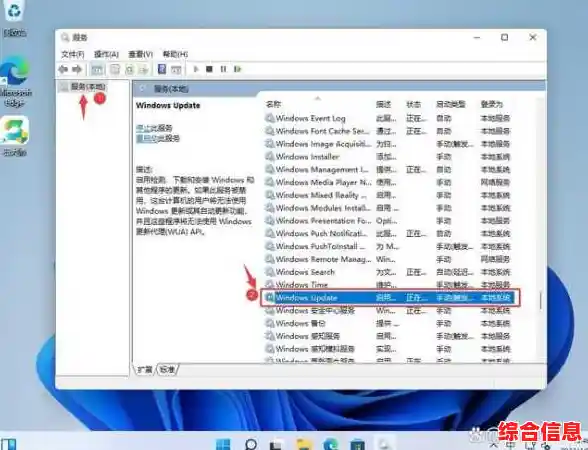
Task: Select the Windows PushToInstall service row
Action: point(388,246)
